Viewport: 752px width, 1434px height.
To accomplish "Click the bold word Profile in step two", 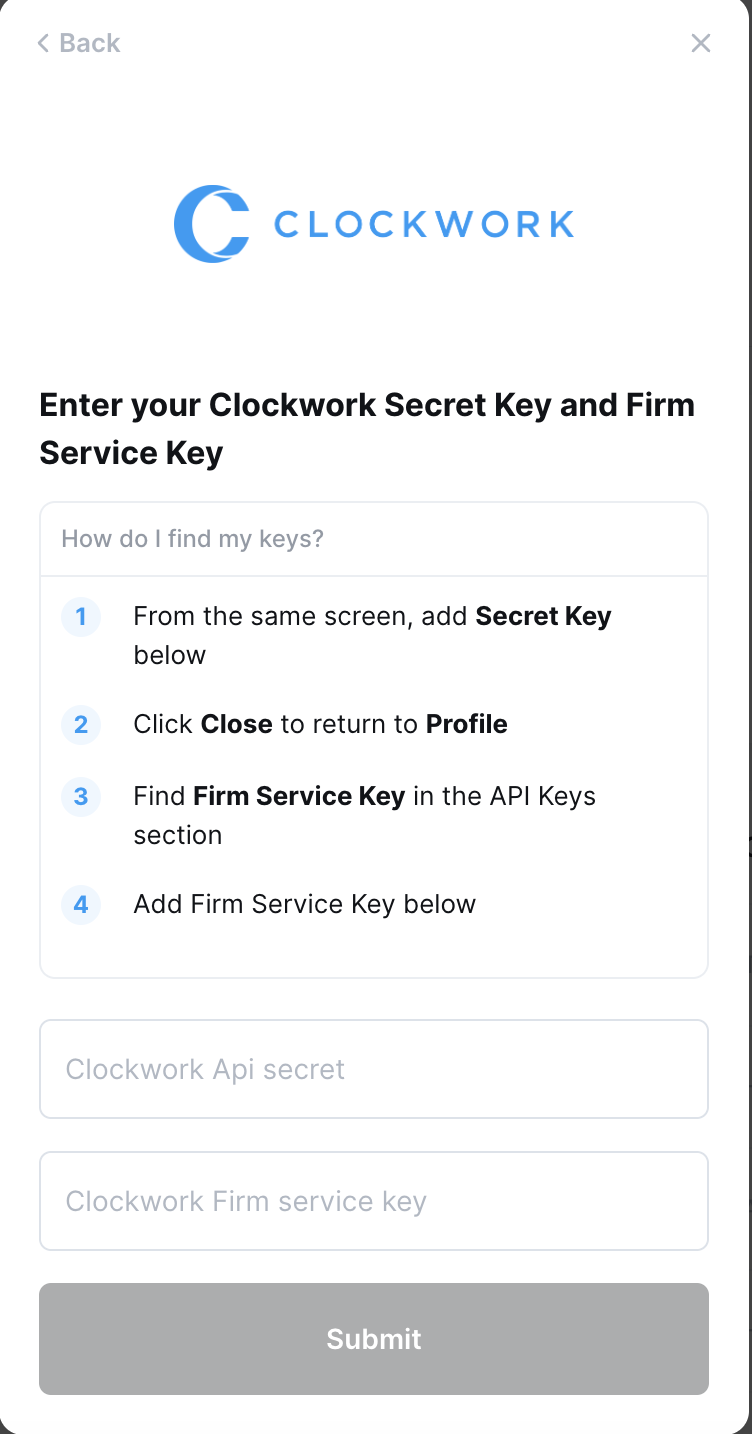I will 467,724.
